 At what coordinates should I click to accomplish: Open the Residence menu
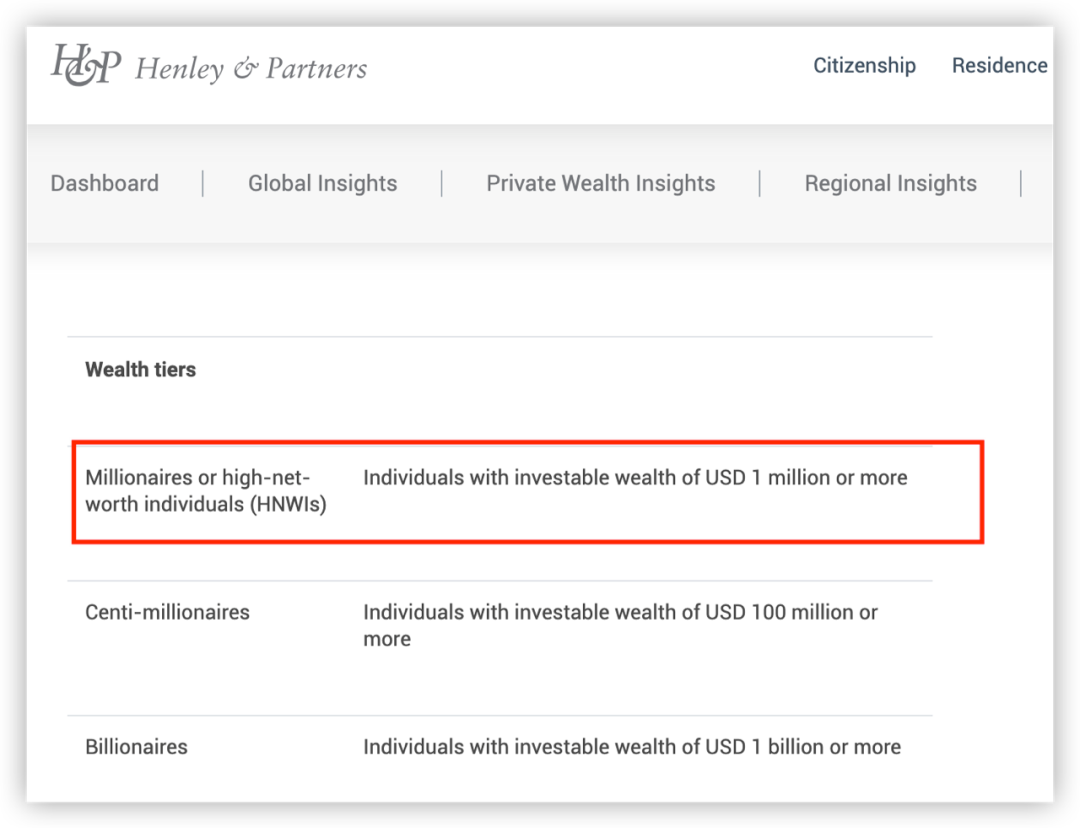(999, 65)
